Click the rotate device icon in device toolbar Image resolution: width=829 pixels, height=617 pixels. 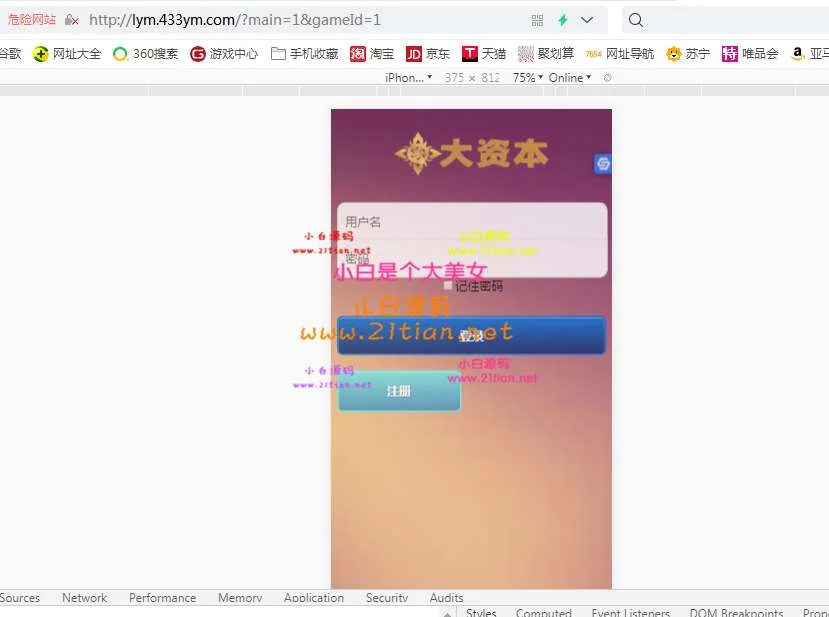[608, 77]
